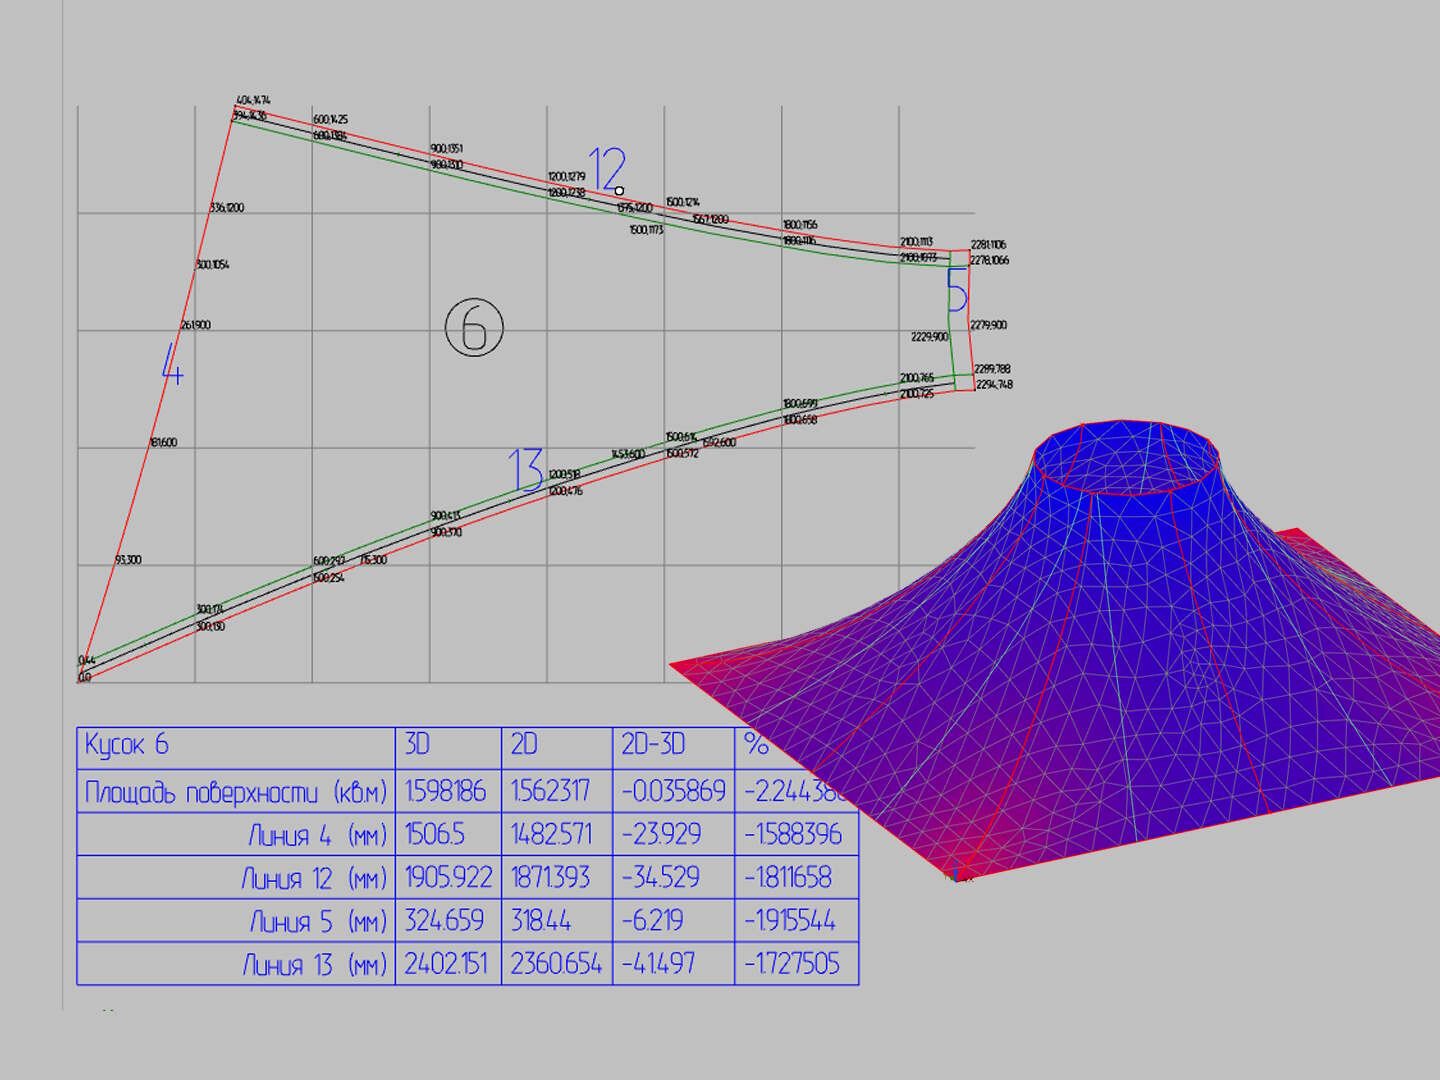
Task: Click the 1905.922 value in Линия 12 row
Action: click(448, 878)
